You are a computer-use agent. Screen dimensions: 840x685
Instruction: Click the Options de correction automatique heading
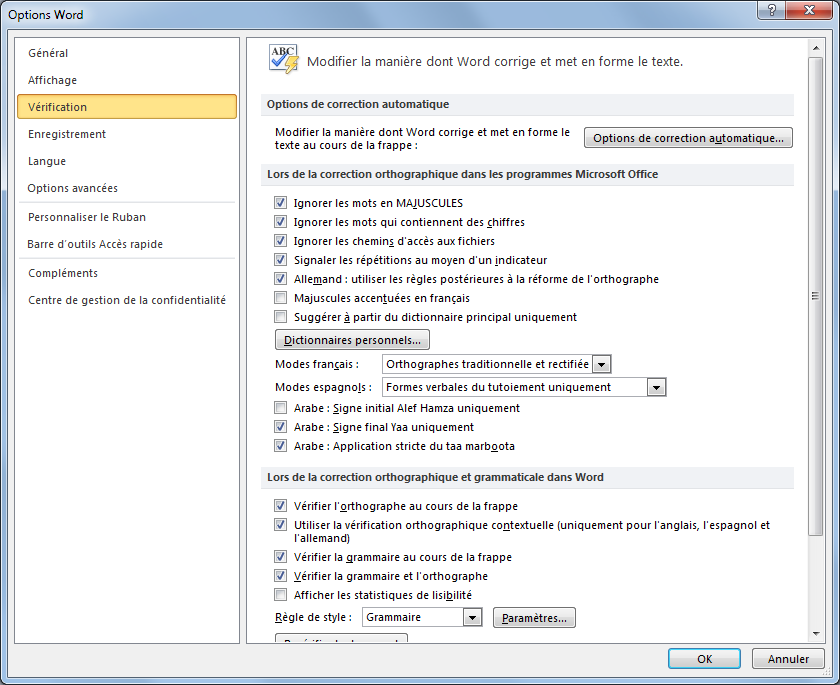[x=358, y=104]
